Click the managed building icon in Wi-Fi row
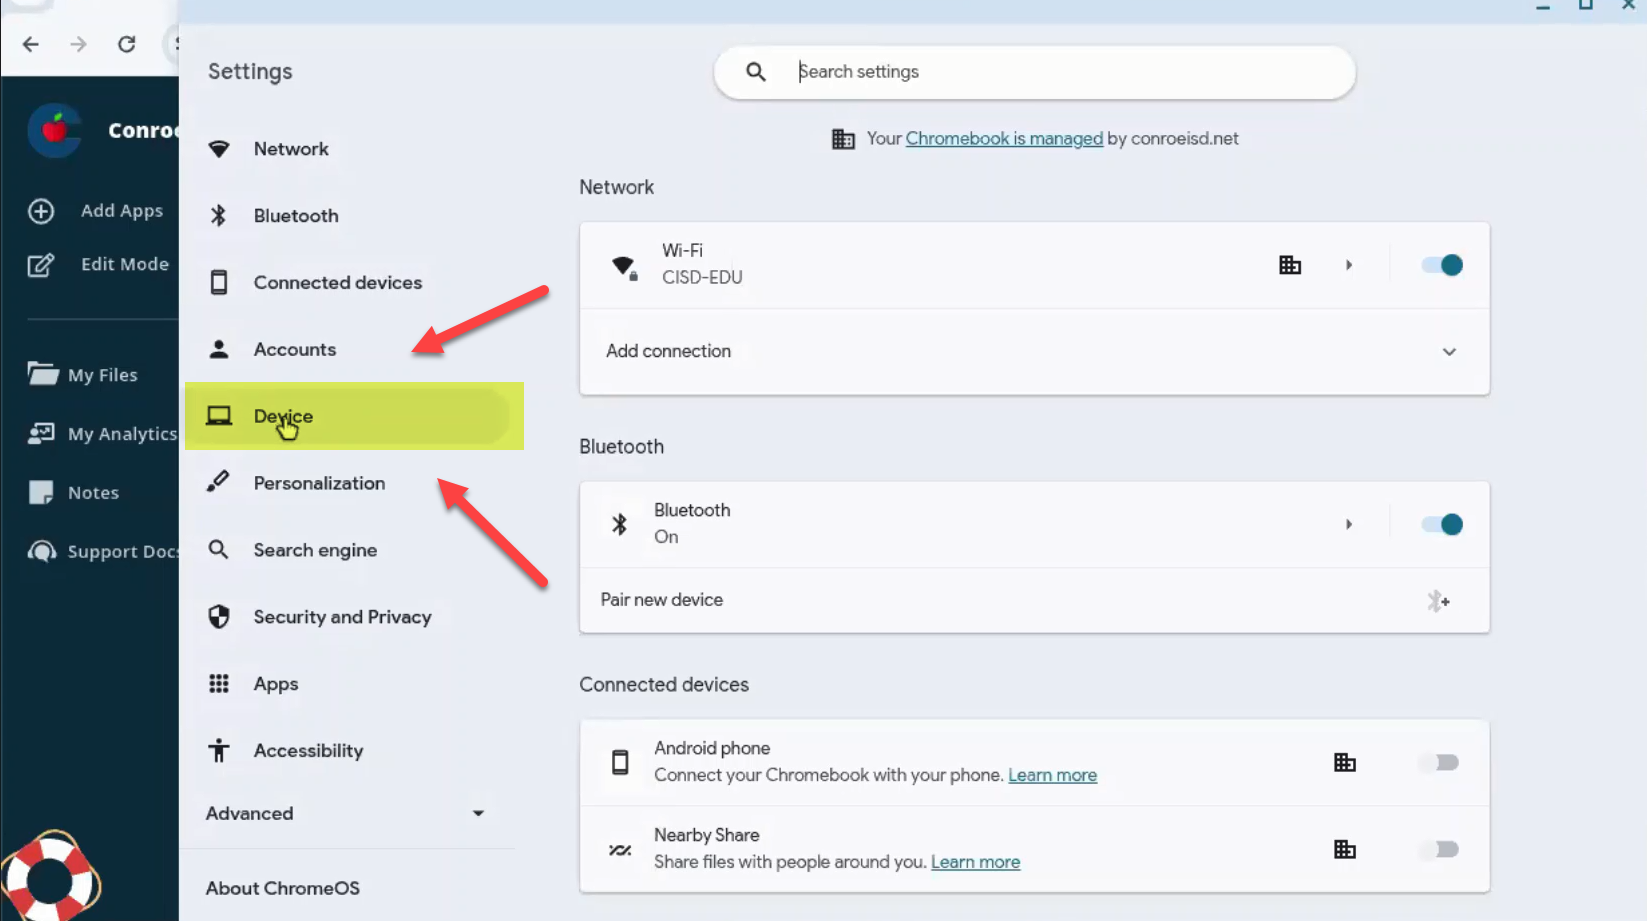This screenshot has height=921, width=1647. click(1290, 265)
